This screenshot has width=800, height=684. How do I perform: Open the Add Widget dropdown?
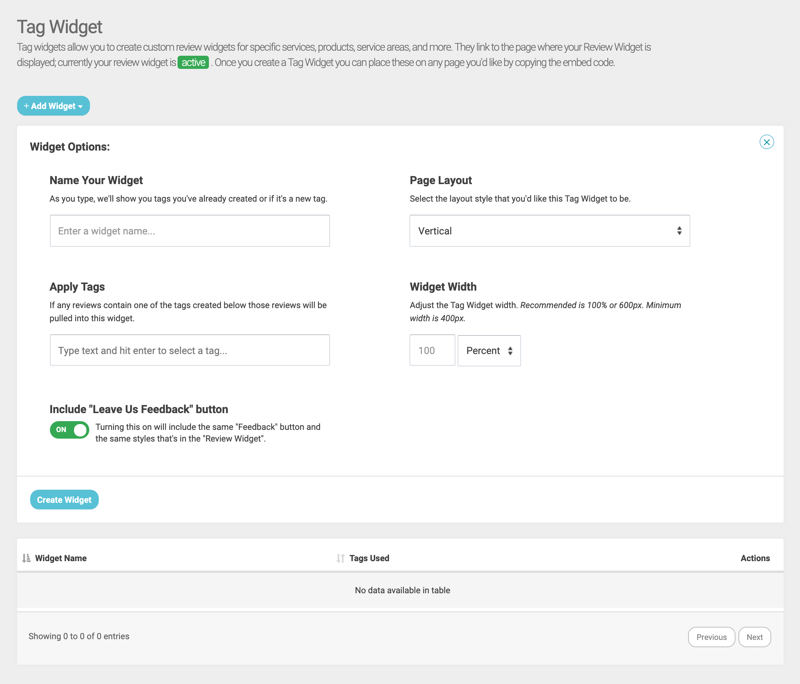(x=53, y=106)
